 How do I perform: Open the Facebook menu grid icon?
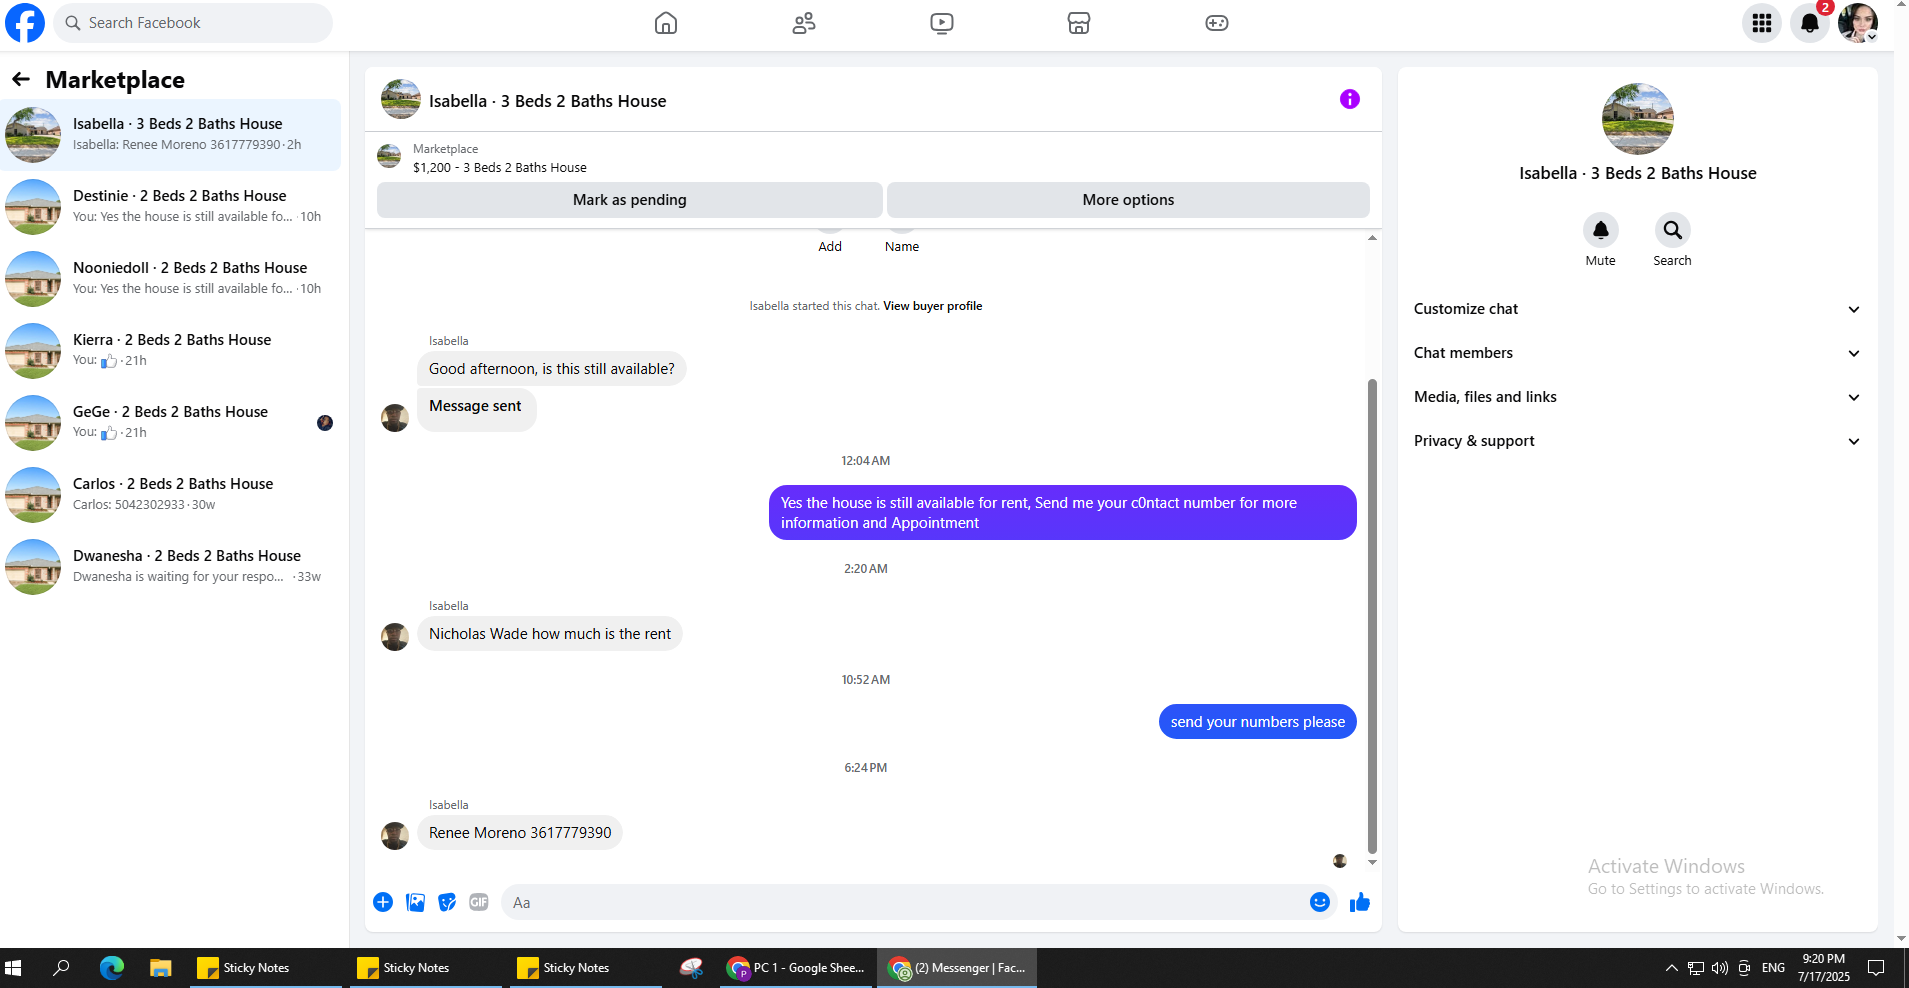click(x=1762, y=23)
